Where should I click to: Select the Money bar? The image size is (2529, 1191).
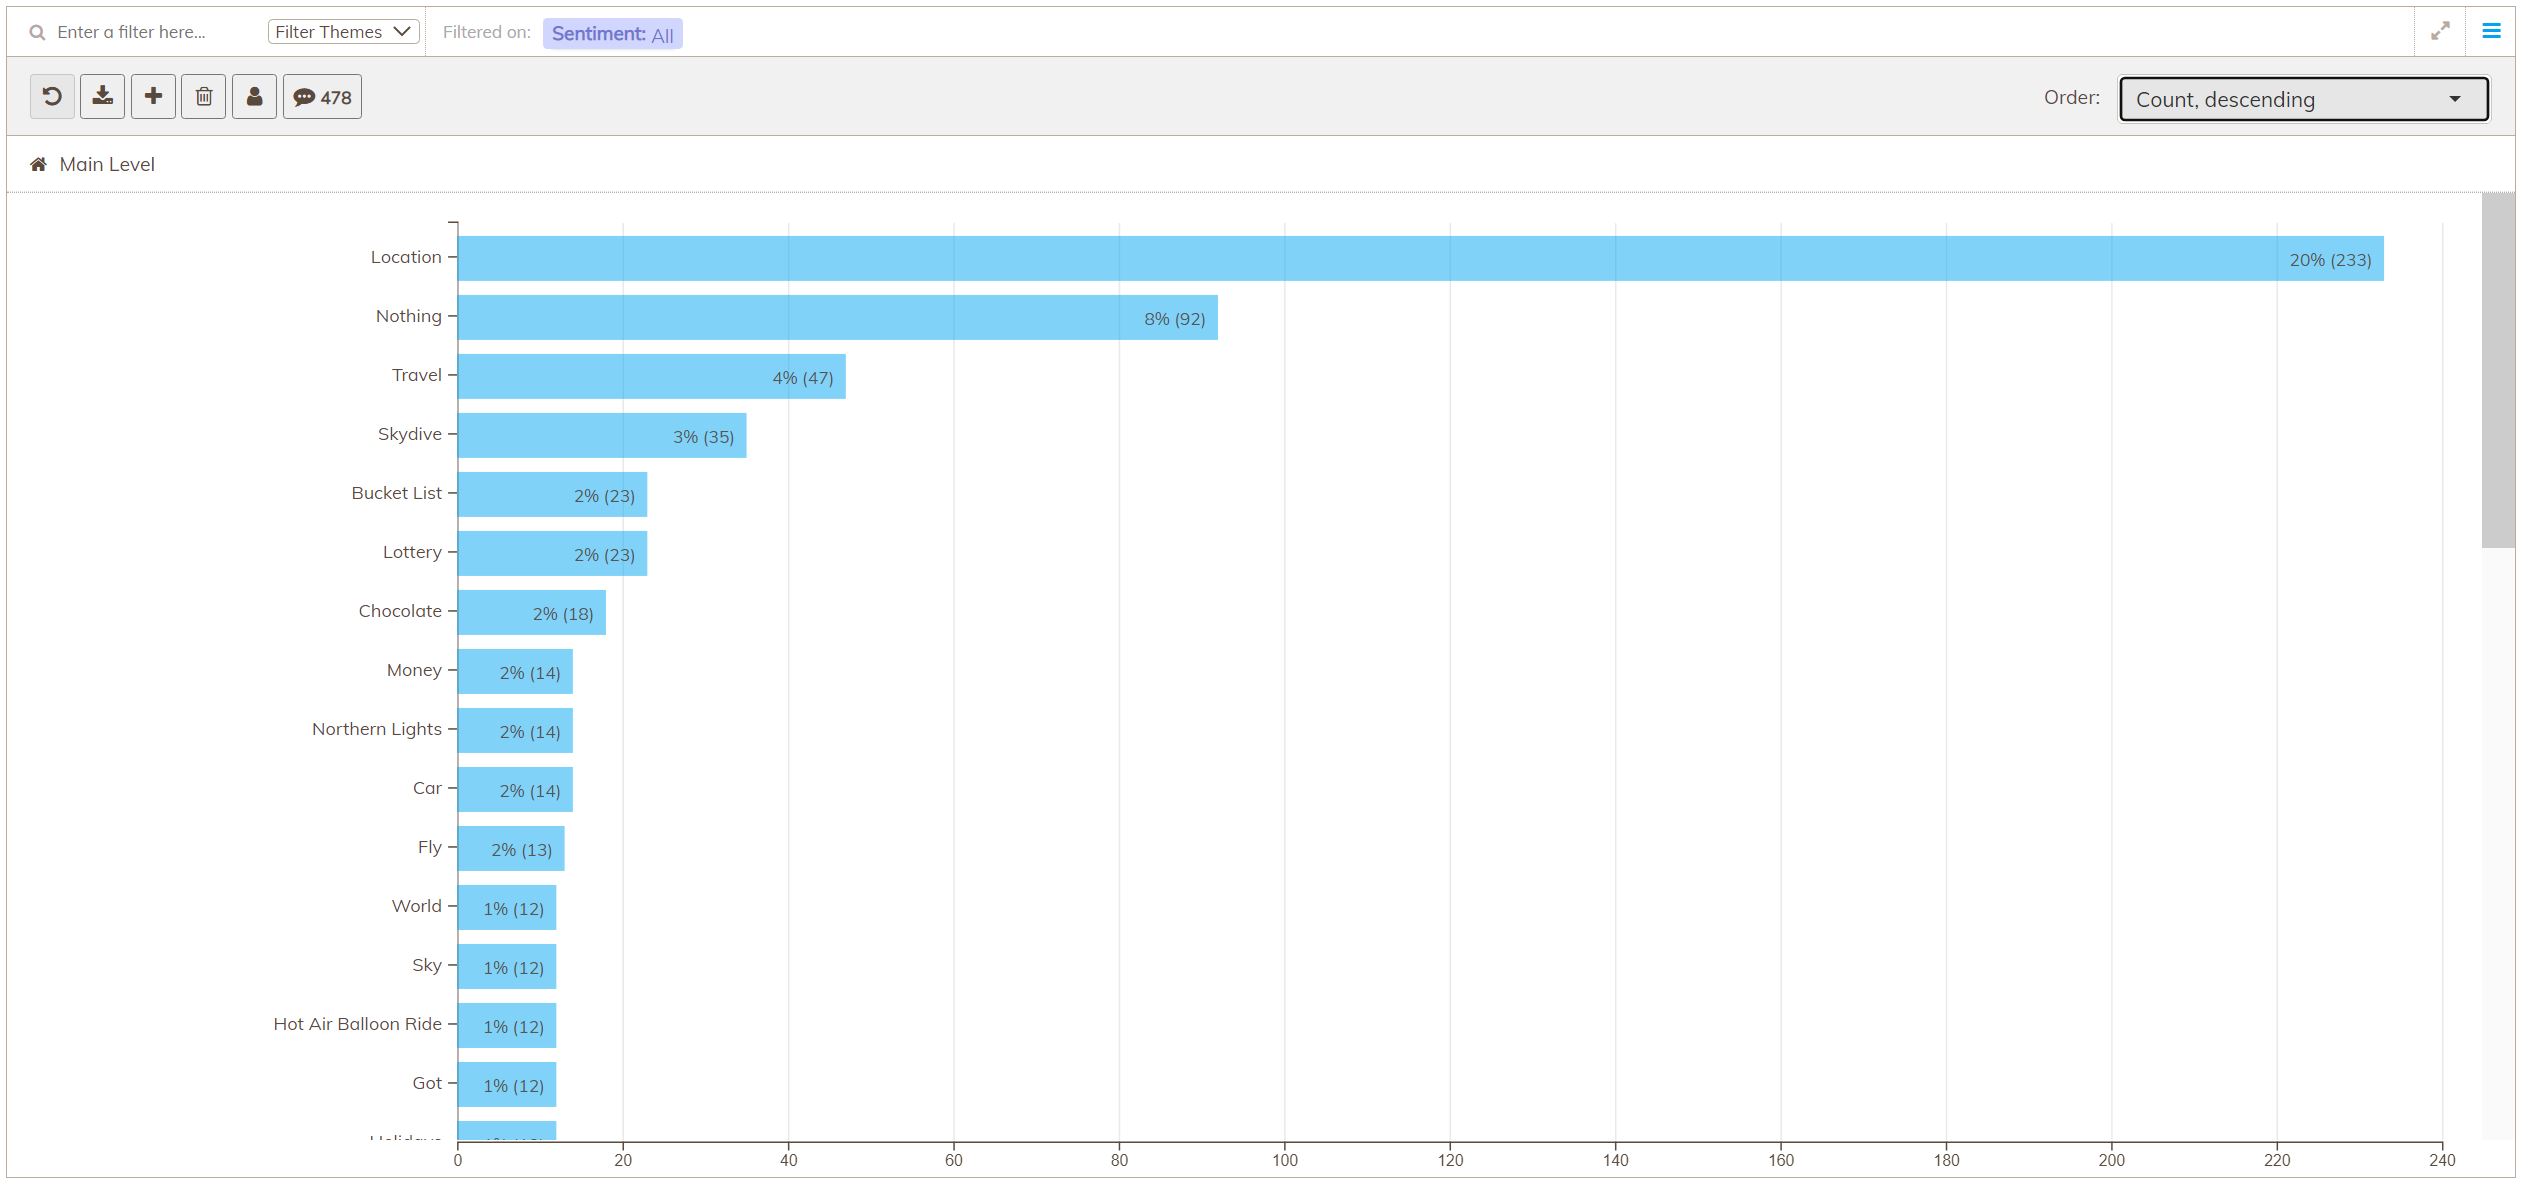pyautogui.click(x=515, y=671)
